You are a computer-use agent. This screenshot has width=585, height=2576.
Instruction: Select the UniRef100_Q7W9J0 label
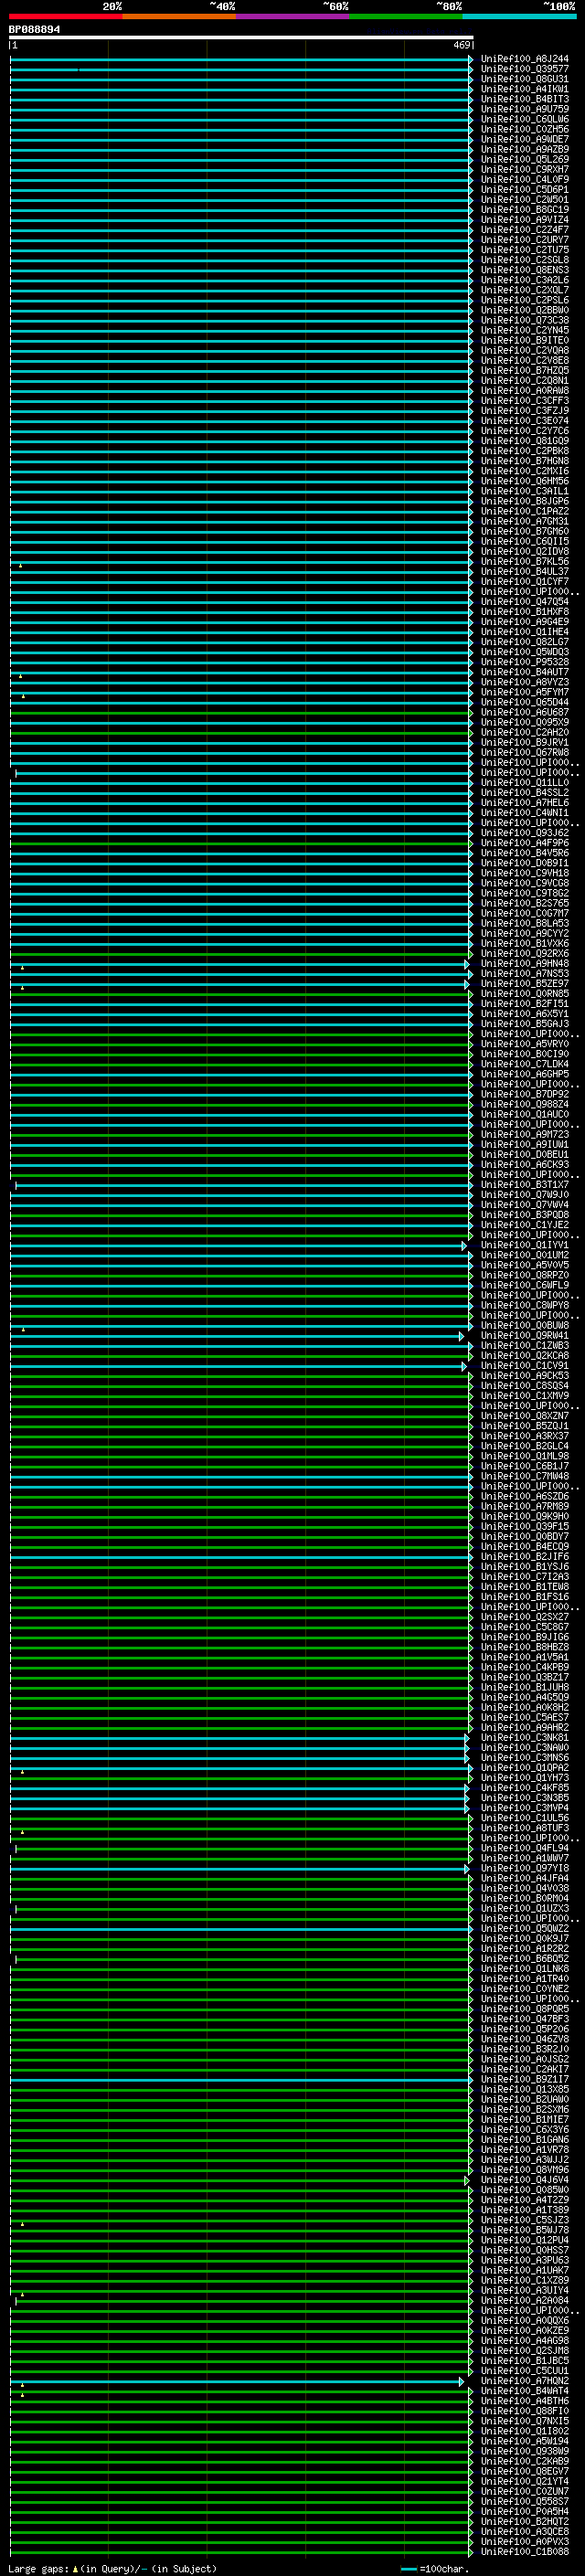coord(524,1195)
